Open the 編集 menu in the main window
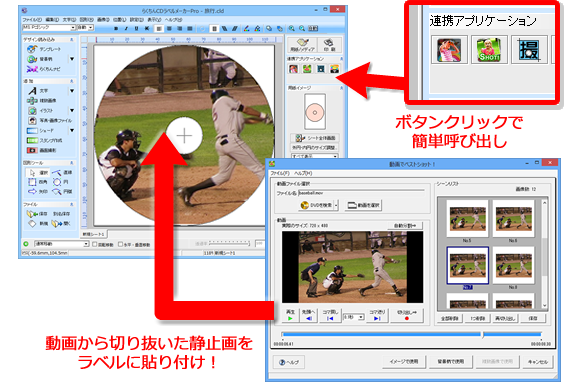582x387 pixels. click(x=52, y=19)
